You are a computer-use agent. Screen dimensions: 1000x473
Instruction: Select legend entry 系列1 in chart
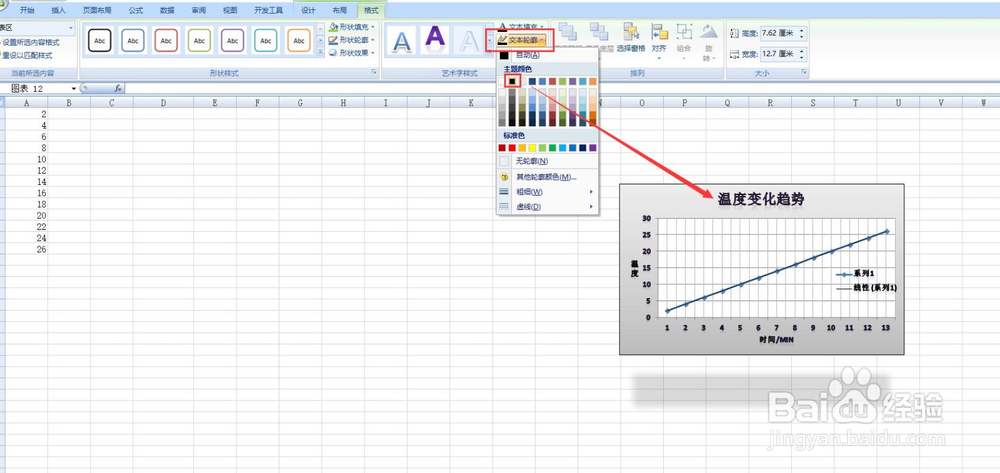pyautogui.click(x=857, y=273)
